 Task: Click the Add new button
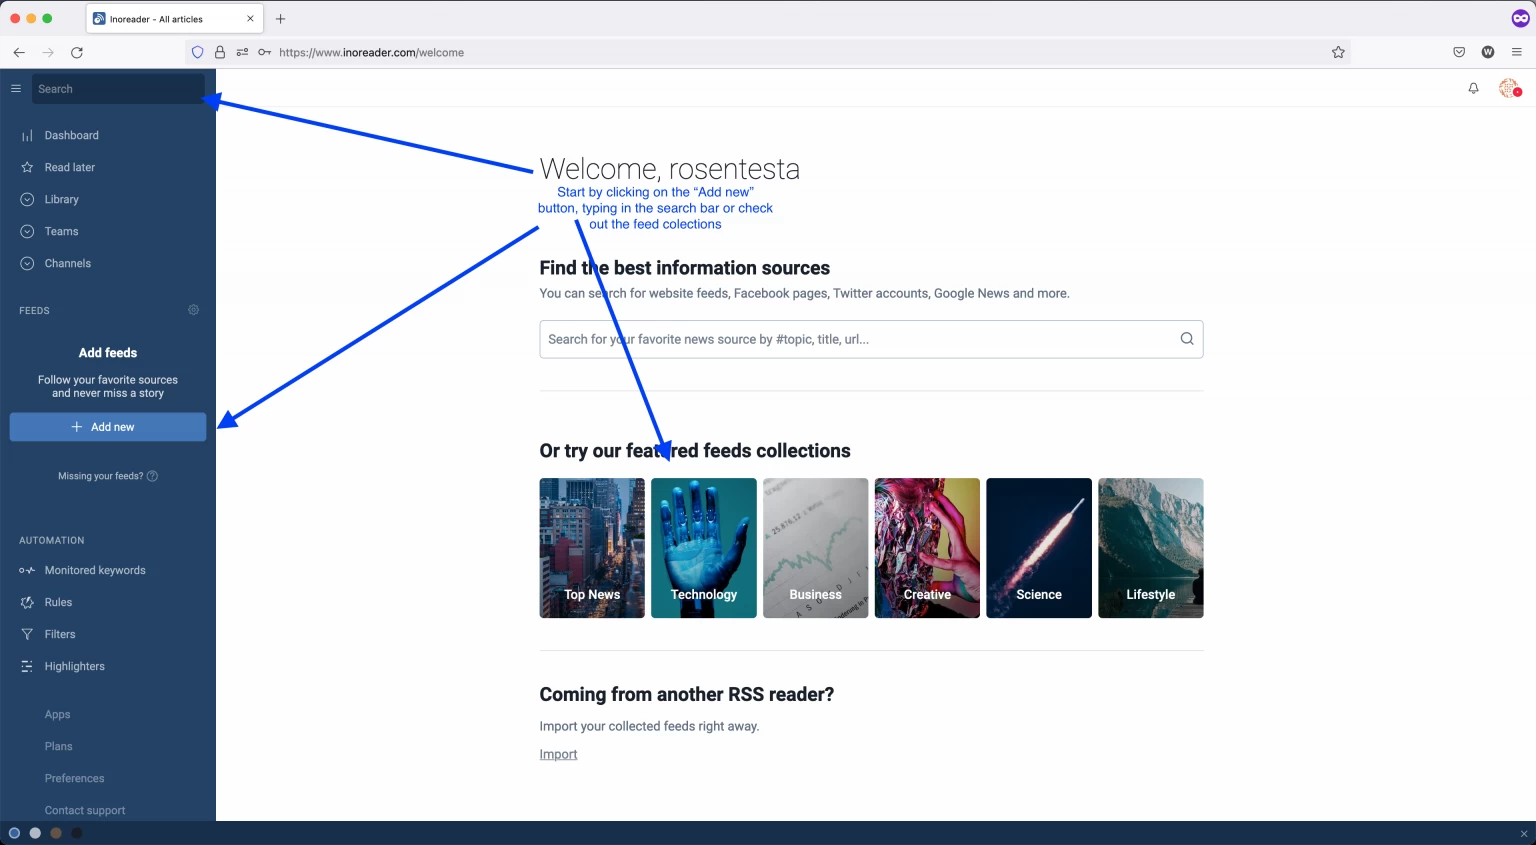107,426
